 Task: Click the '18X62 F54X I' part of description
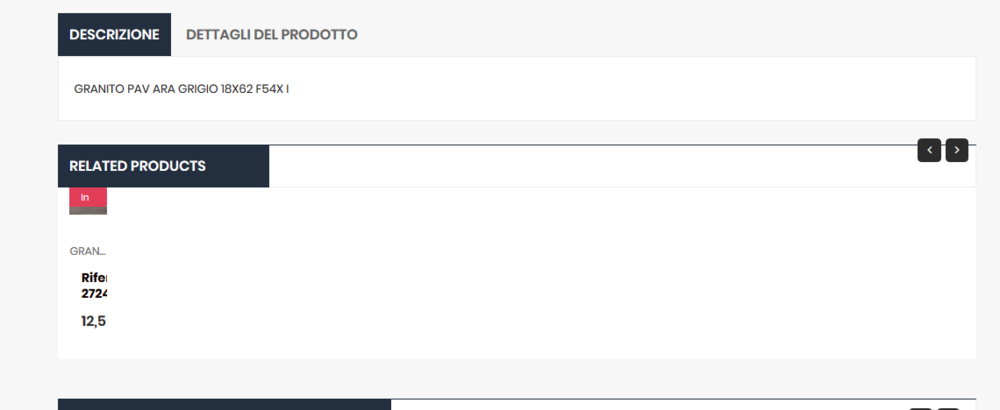255,89
